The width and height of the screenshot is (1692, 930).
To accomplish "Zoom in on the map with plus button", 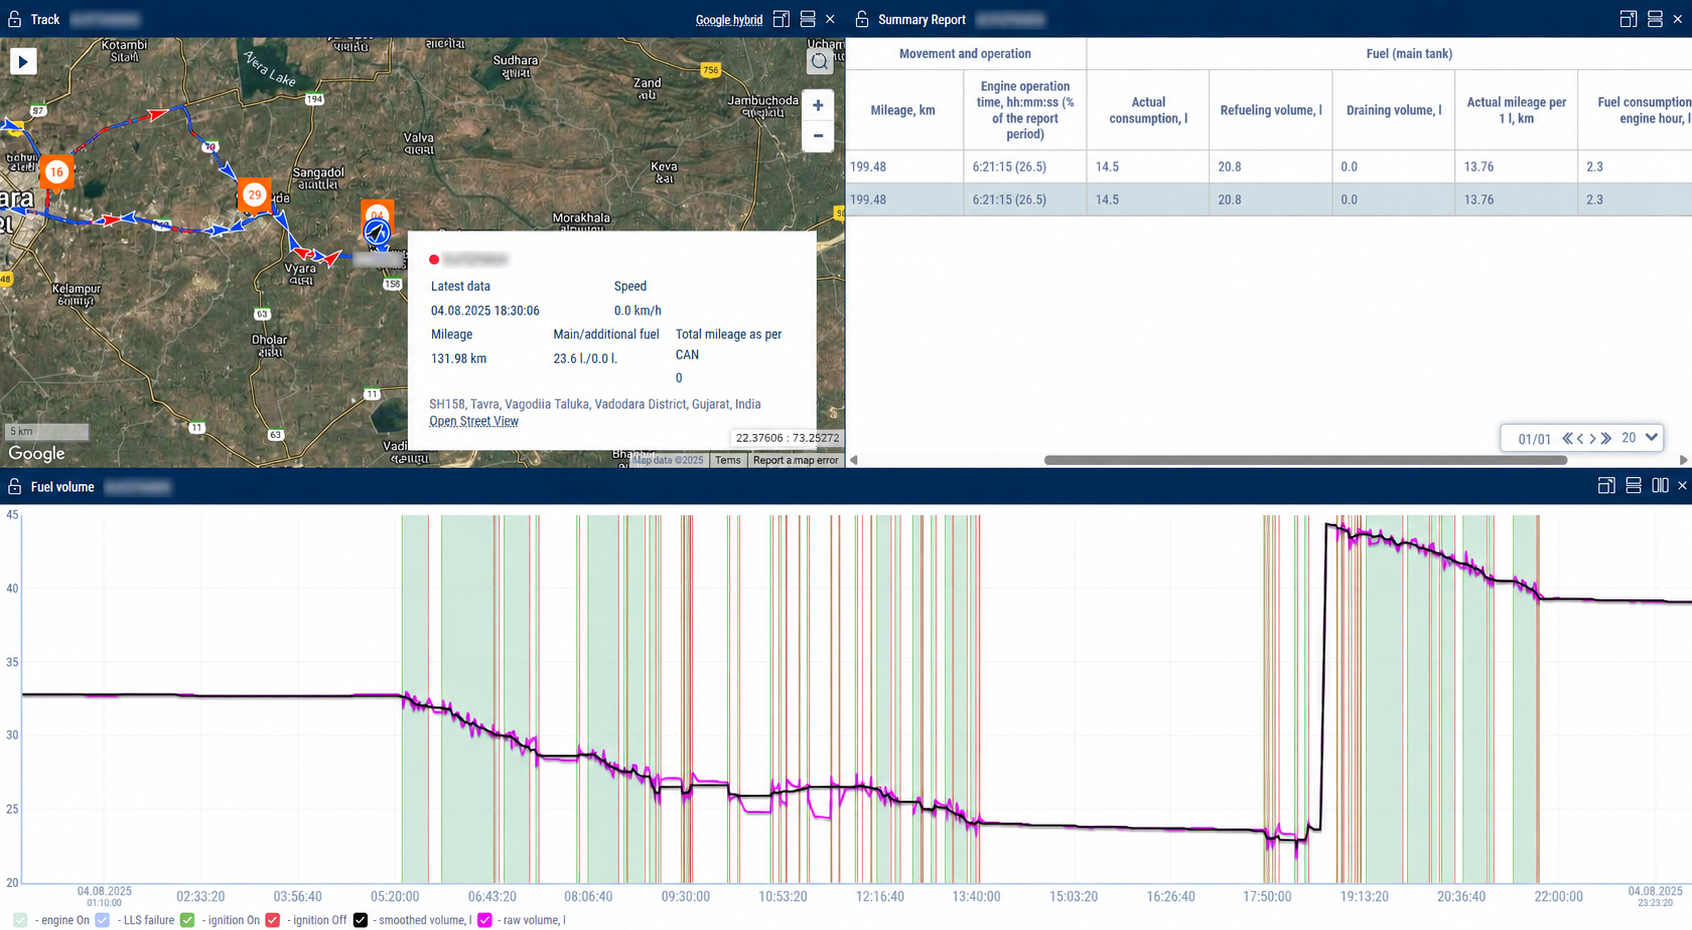I will (818, 105).
